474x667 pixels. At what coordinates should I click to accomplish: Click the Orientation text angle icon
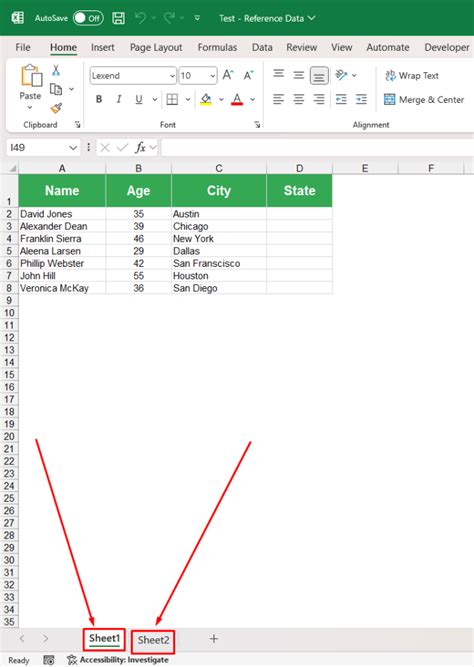341,75
